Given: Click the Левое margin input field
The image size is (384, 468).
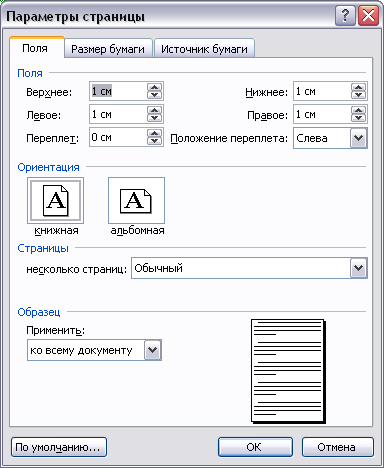Looking at the screenshot, I should [118, 114].
